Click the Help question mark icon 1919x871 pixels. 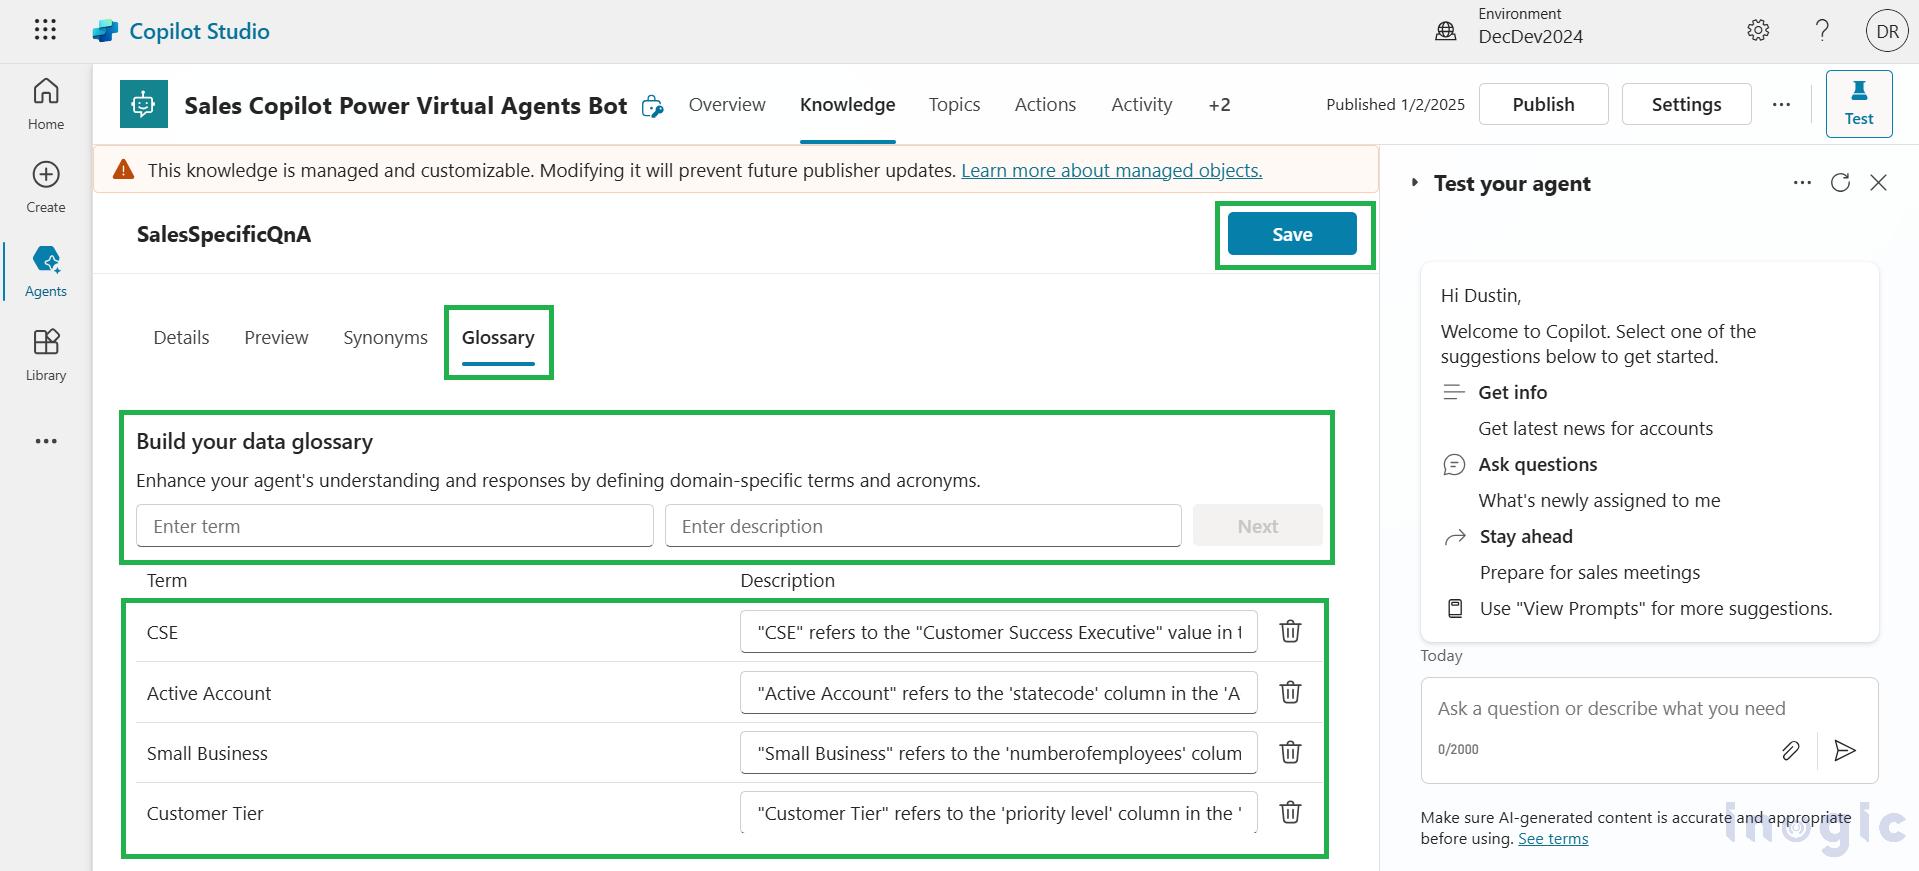tap(1822, 30)
